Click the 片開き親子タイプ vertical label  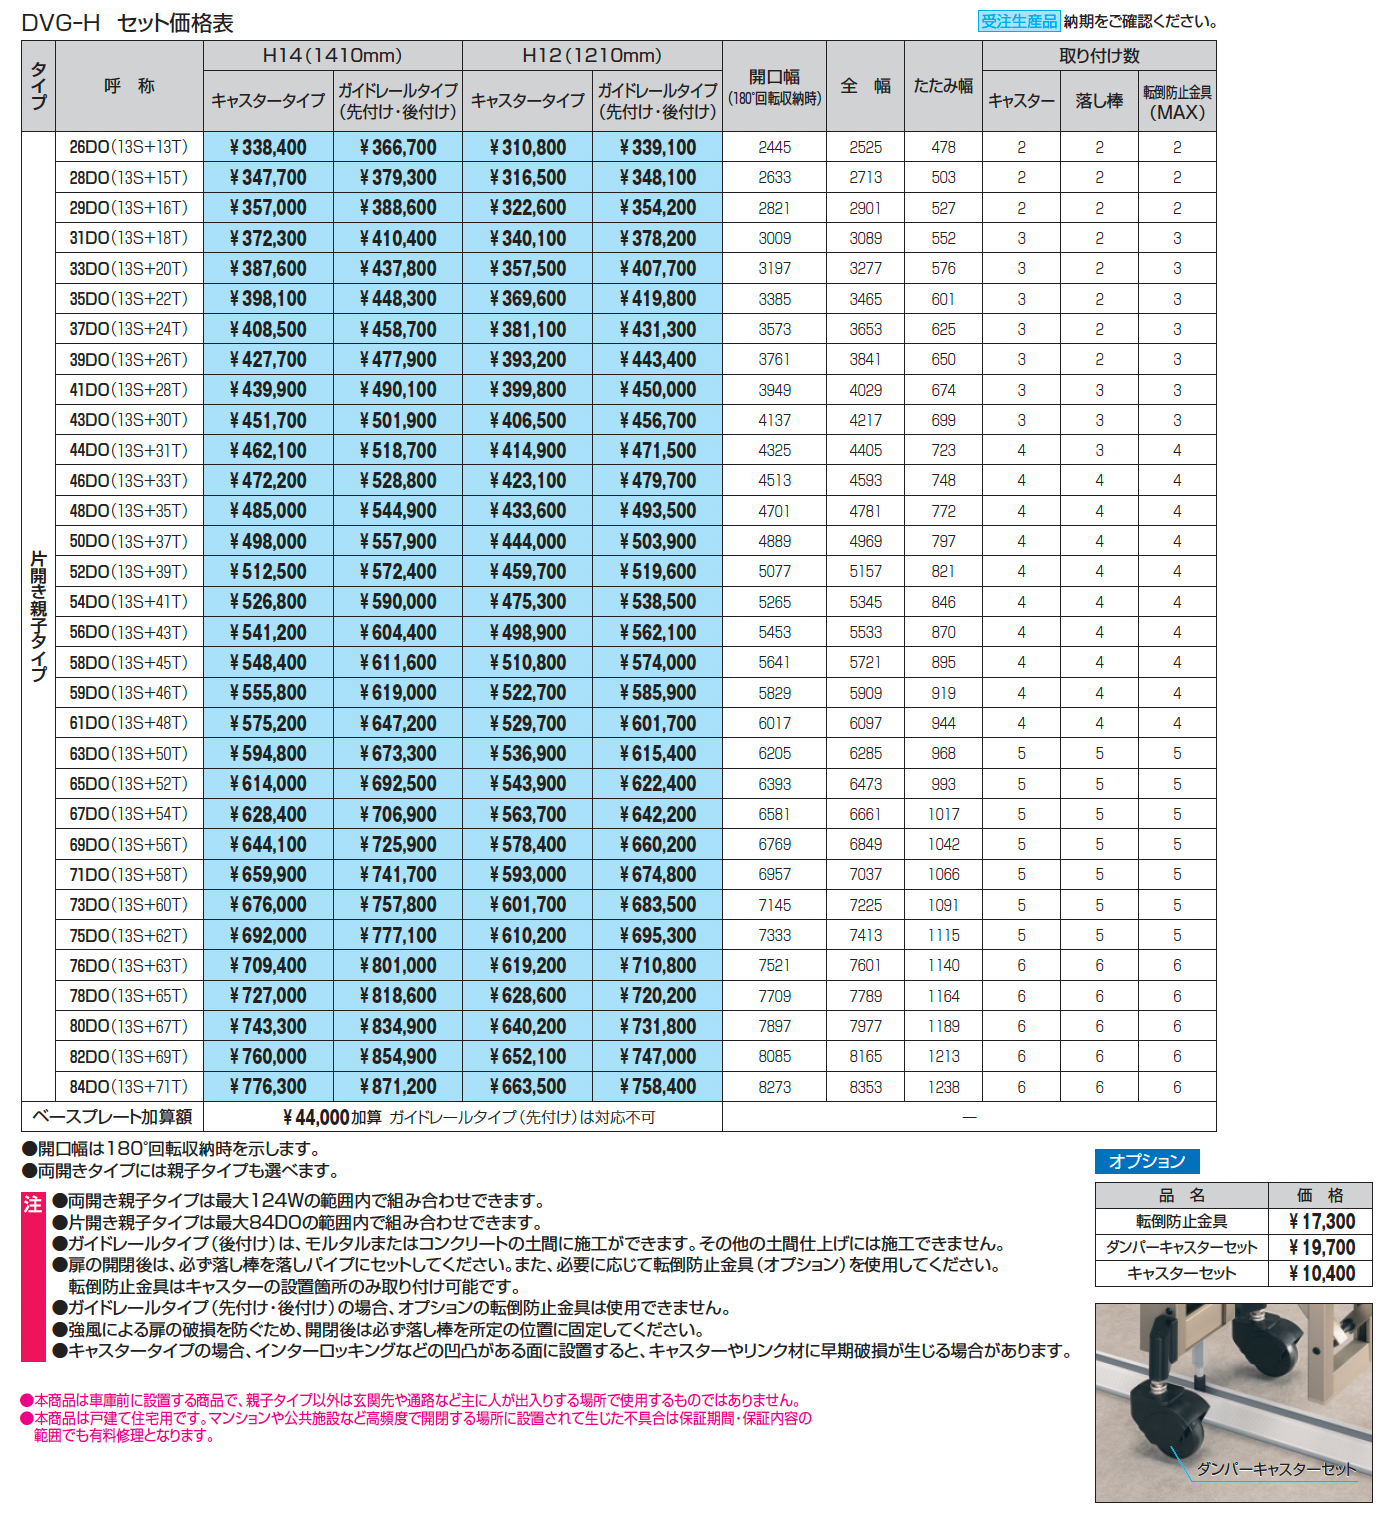[38, 616]
